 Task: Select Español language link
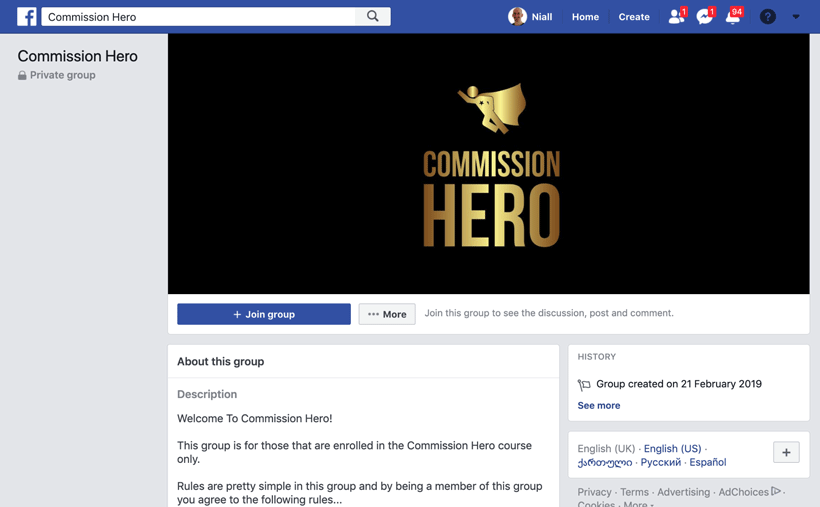pyautogui.click(x=708, y=462)
